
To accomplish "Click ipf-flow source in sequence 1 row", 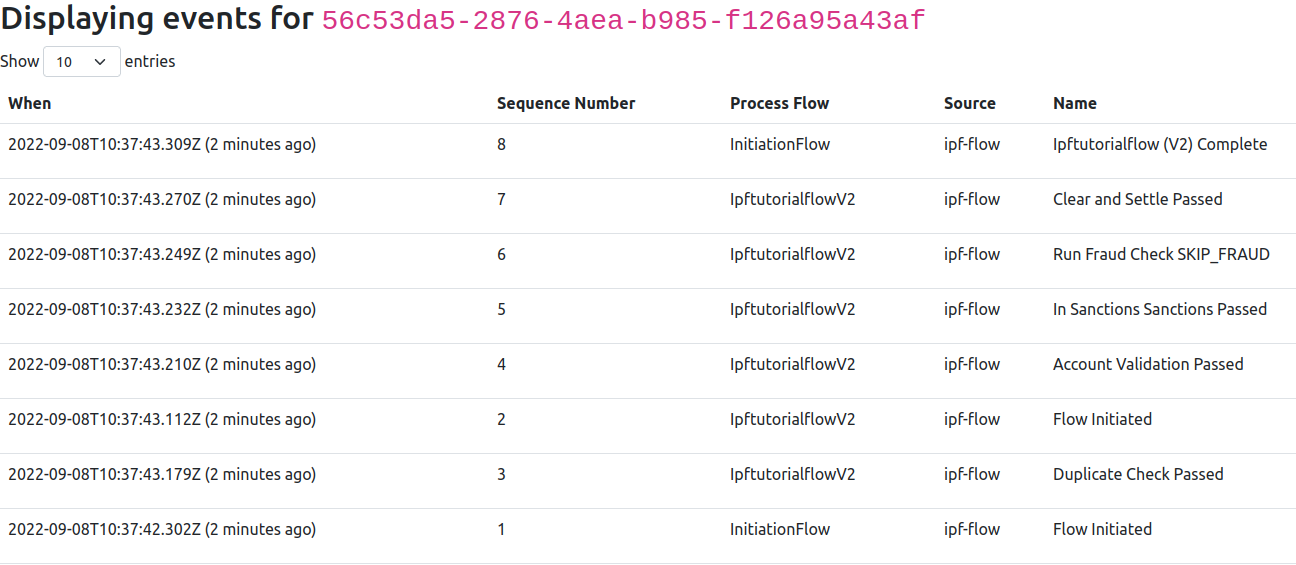I will tap(971, 529).
